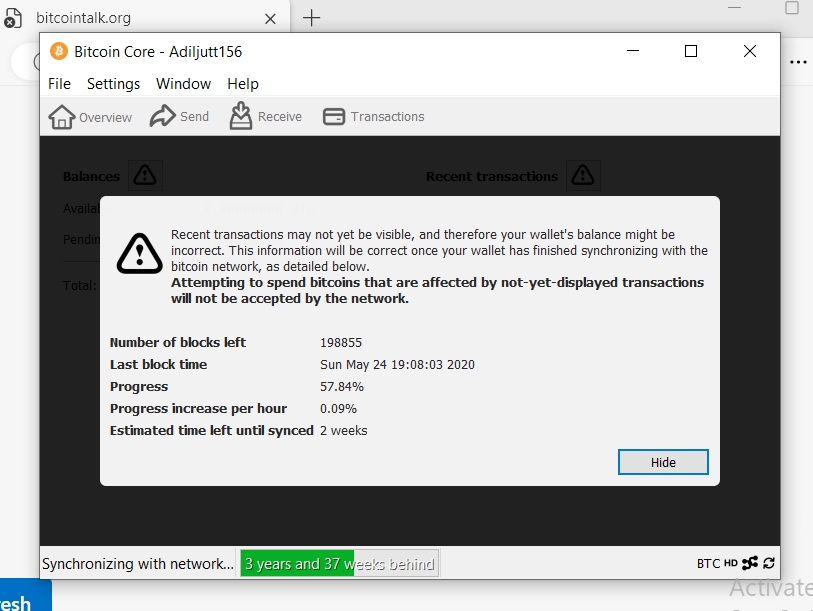Select the bitcointalk.org browser tab
This screenshot has width=813, height=611.
tap(145, 18)
